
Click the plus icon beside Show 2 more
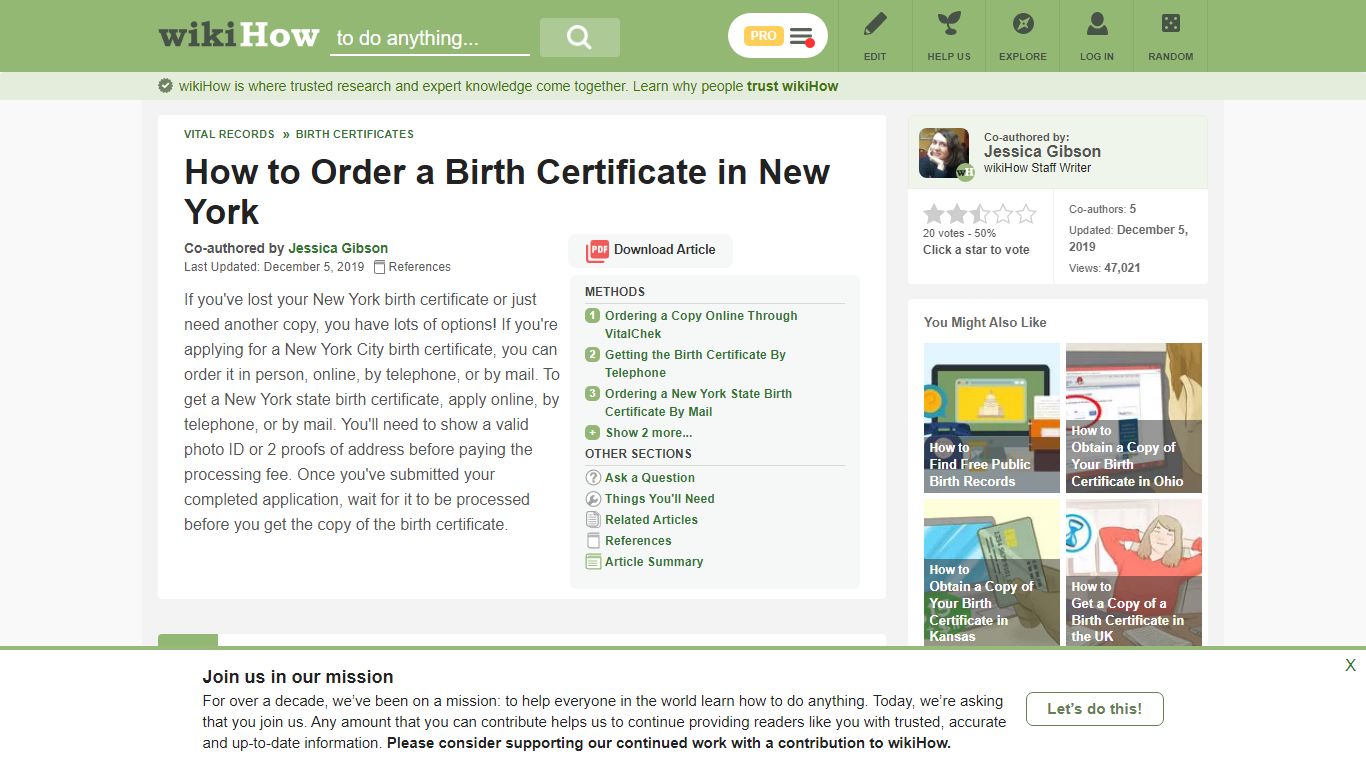pos(593,433)
